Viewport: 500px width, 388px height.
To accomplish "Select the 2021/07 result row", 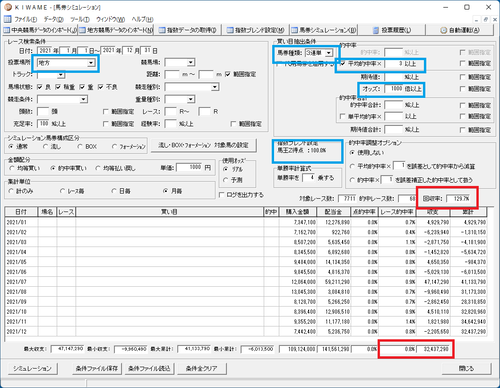I will (246, 282).
